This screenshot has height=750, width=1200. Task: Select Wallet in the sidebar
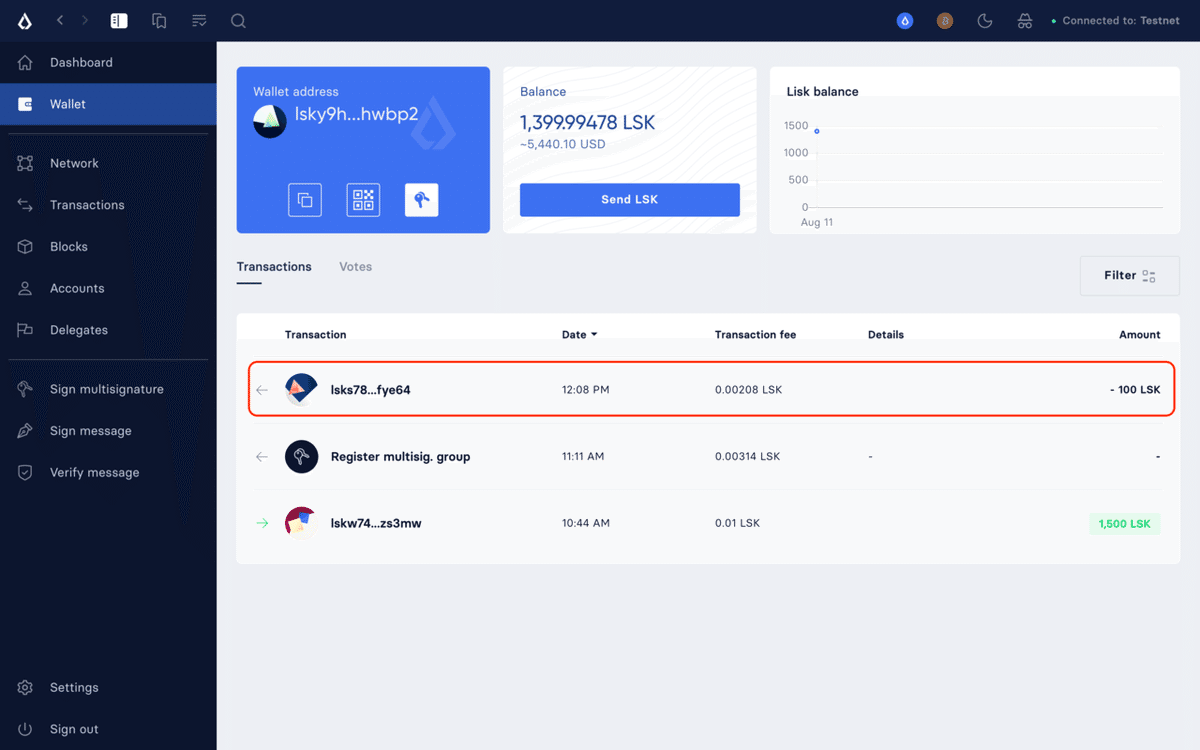(108, 104)
